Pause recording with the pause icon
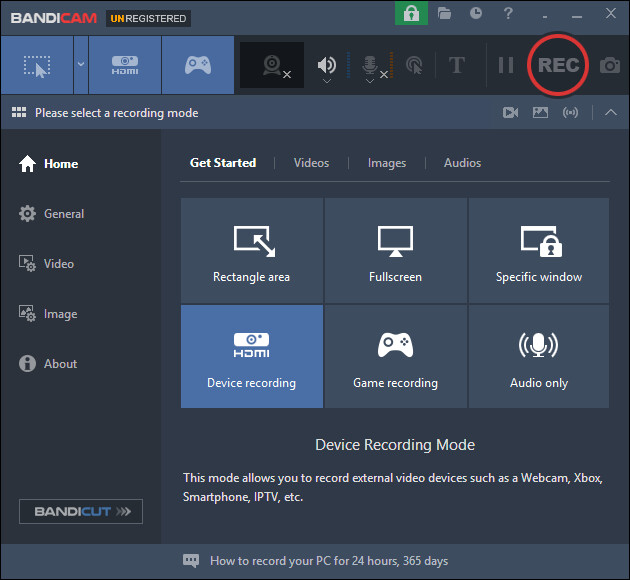This screenshot has height=580, width=630. point(506,65)
